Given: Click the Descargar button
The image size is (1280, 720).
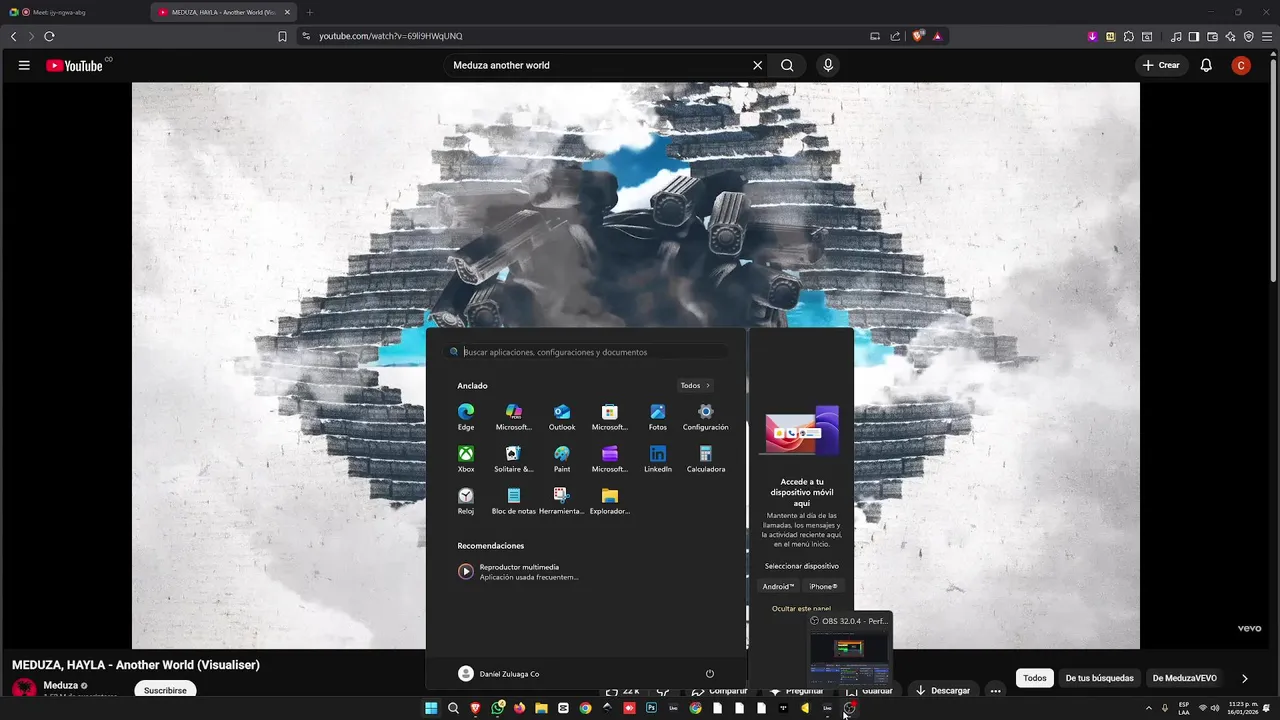Looking at the screenshot, I should point(943,690).
